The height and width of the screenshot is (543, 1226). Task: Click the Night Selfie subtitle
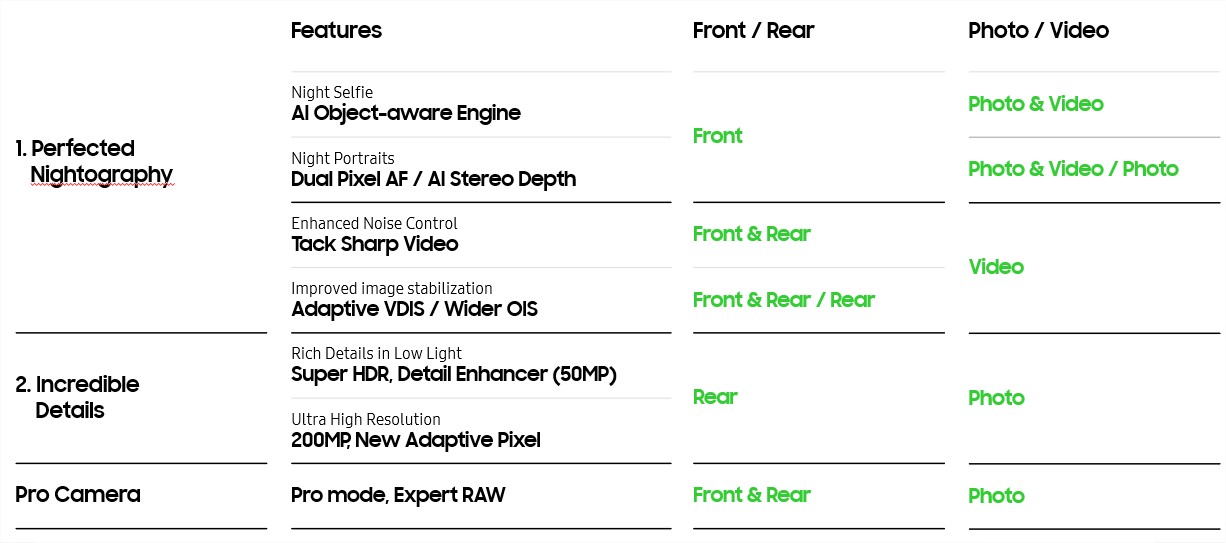click(x=332, y=93)
